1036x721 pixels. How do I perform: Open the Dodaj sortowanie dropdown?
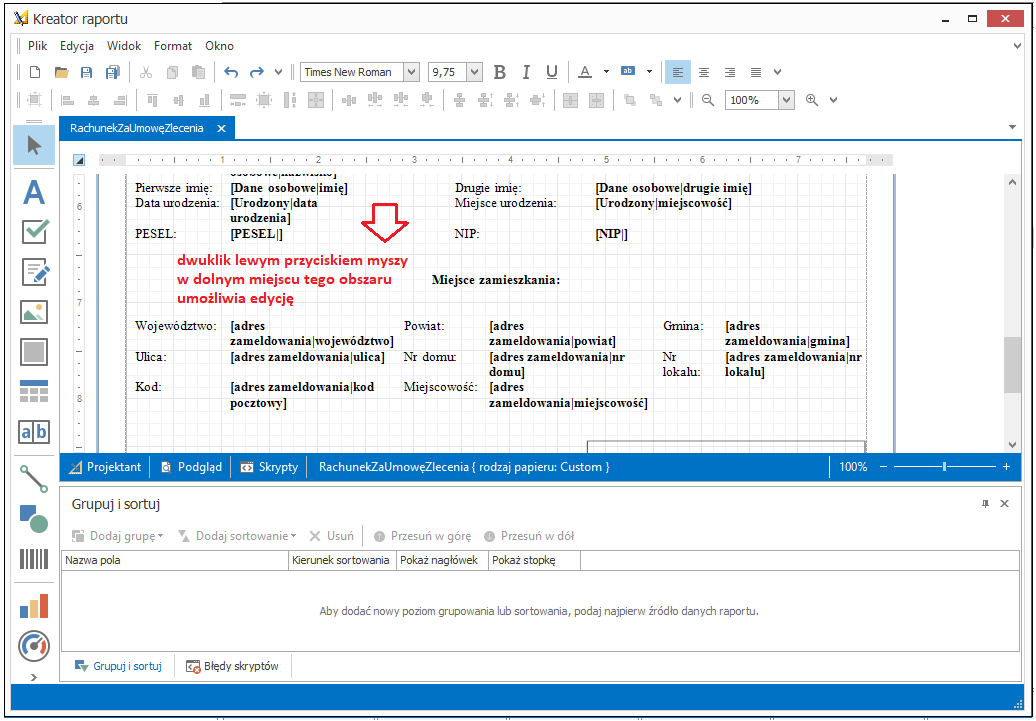pos(237,536)
